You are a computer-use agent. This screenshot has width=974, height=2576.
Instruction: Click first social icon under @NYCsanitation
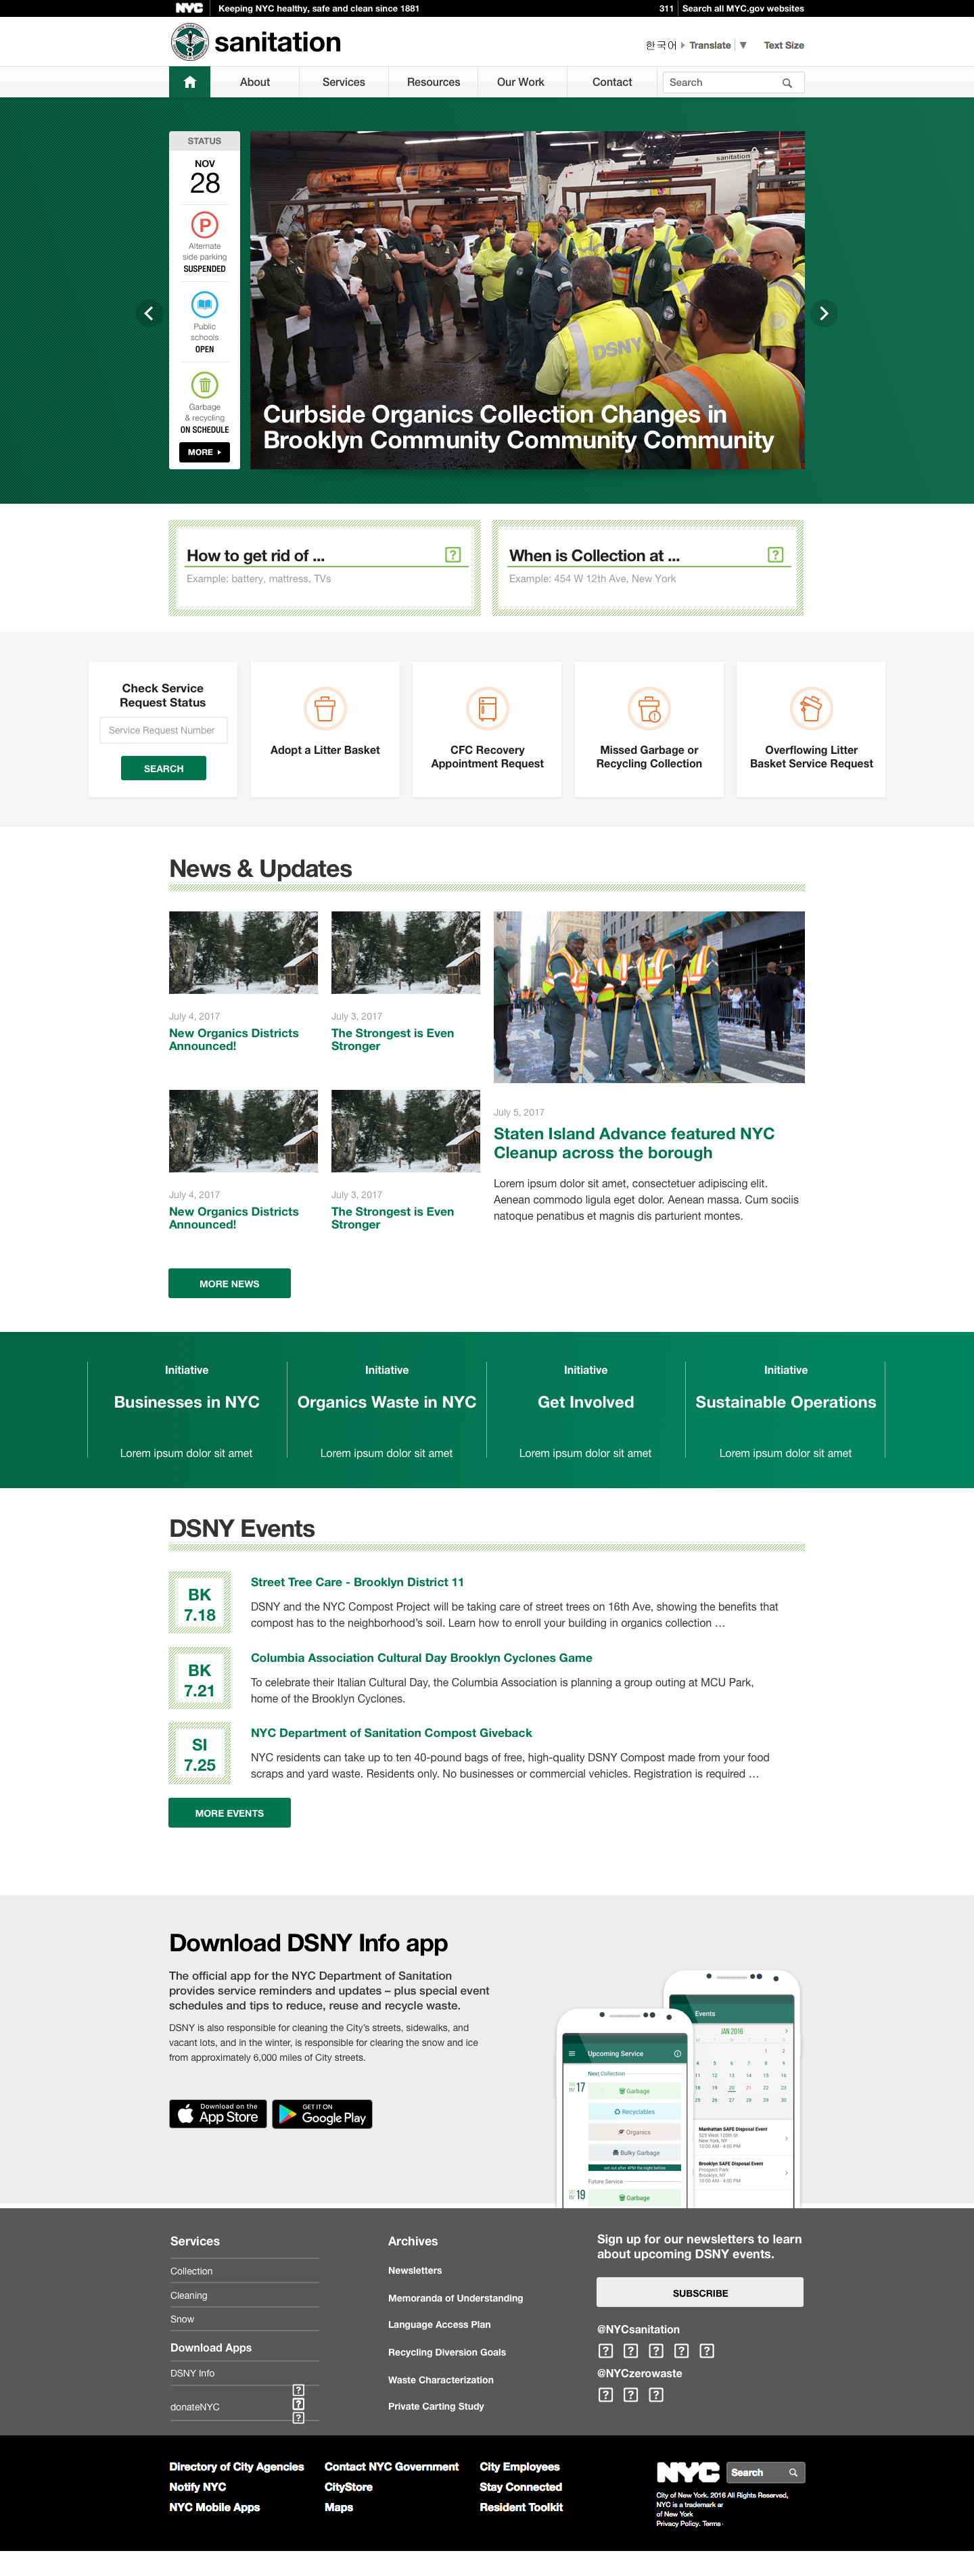(605, 2351)
